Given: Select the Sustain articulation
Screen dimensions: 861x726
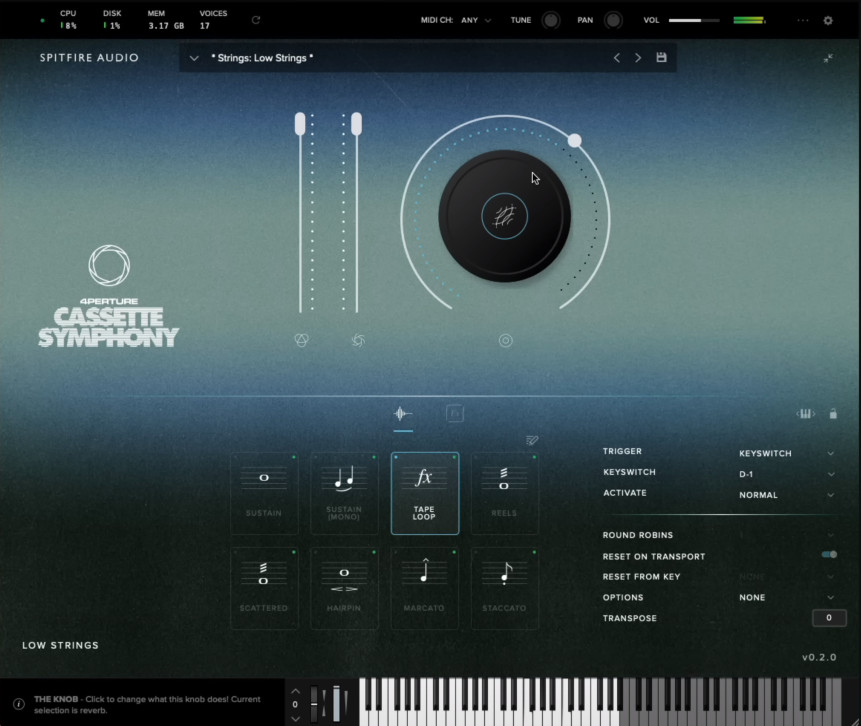Looking at the screenshot, I should tap(264, 493).
